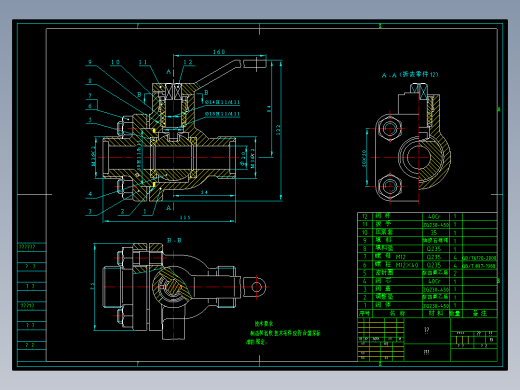The height and width of the screenshot is (390, 520).
Task: Select balloon label "9" in the main section view
Action: point(90,62)
